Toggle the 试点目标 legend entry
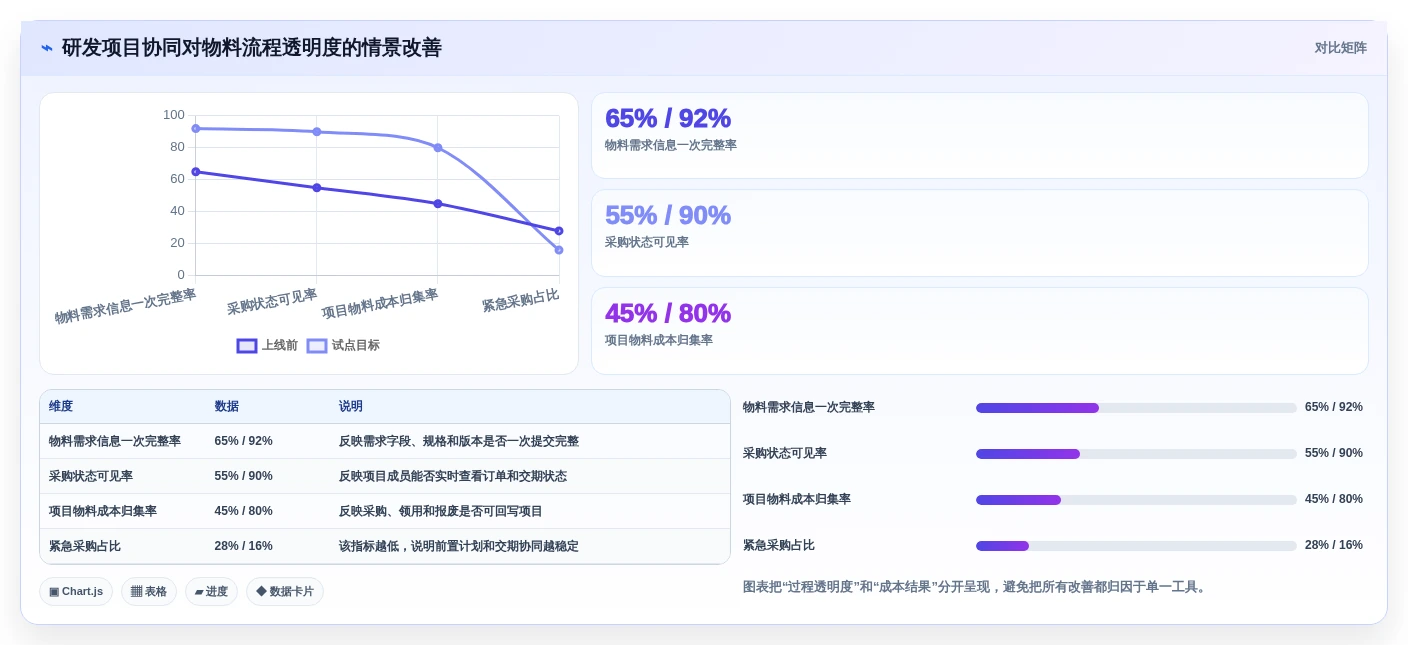 (x=343, y=345)
